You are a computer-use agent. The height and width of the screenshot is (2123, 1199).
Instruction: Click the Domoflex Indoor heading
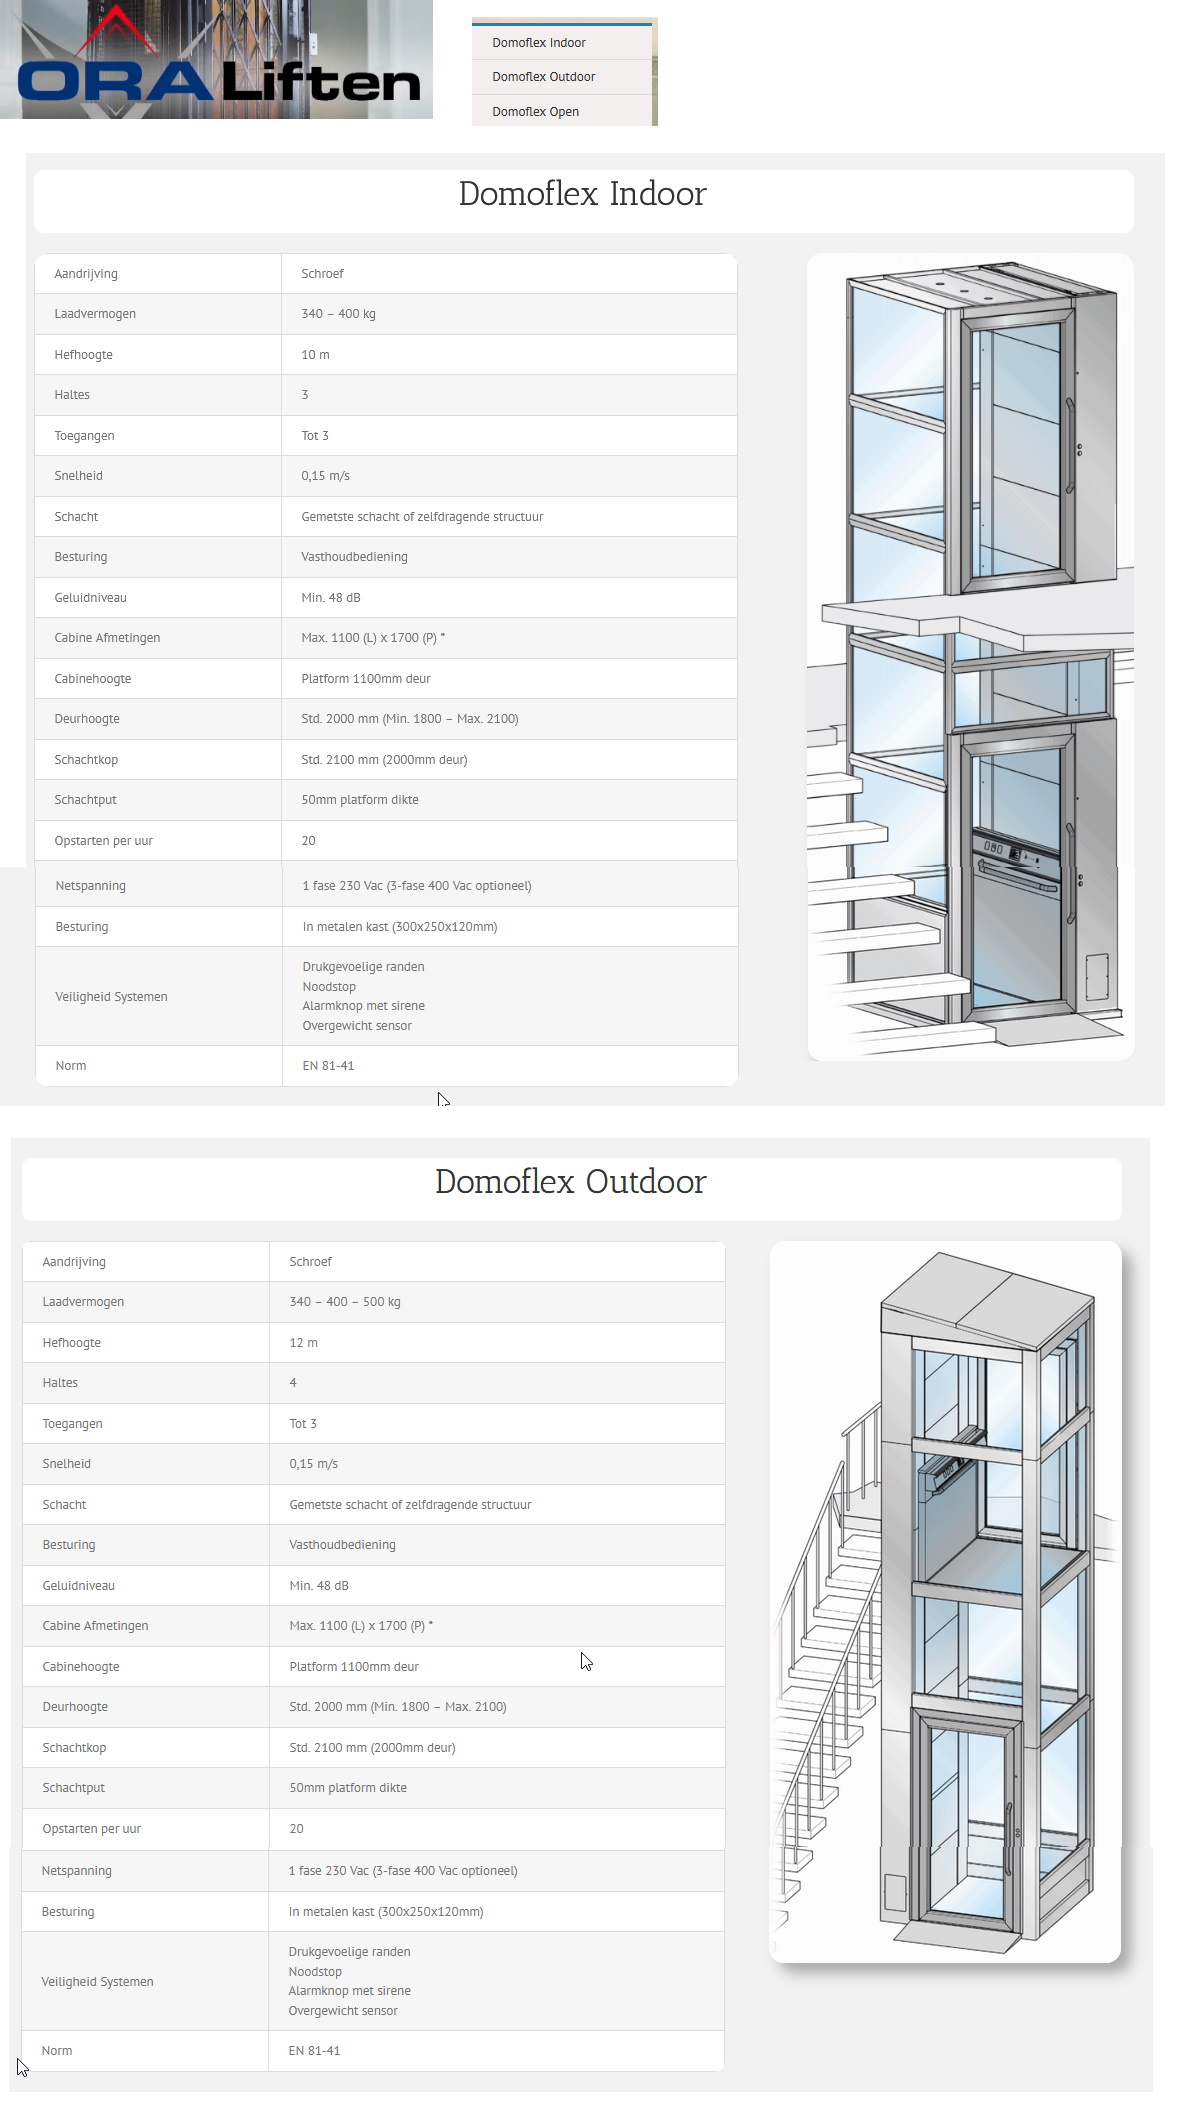coord(582,194)
